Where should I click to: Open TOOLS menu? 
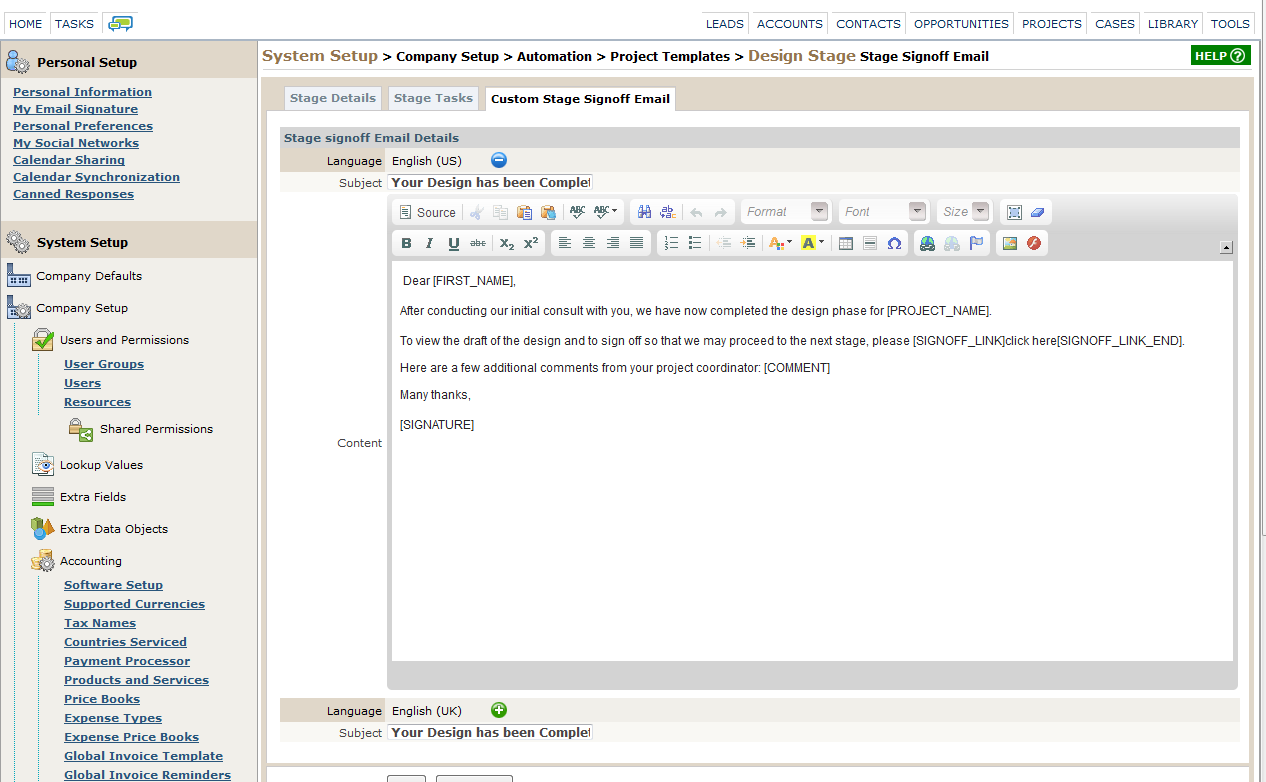[x=1230, y=23]
